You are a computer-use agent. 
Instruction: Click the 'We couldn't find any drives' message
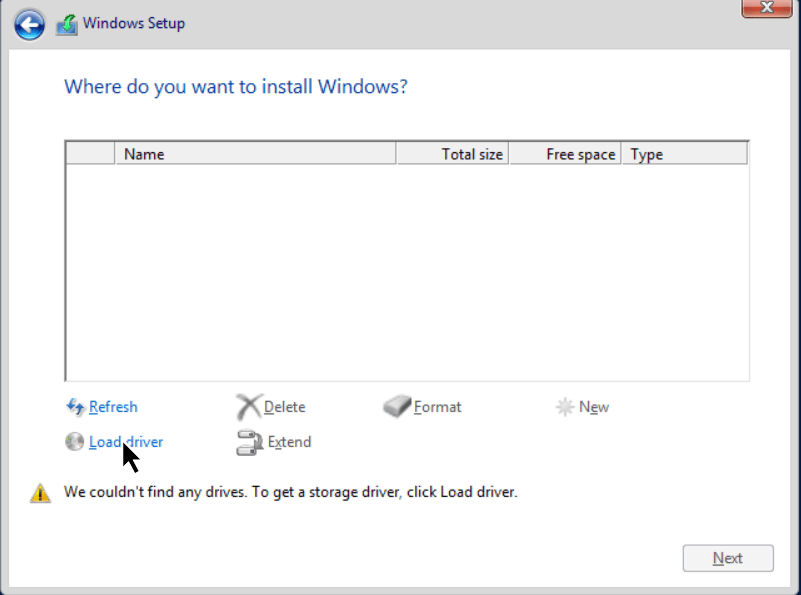(290, 492)
